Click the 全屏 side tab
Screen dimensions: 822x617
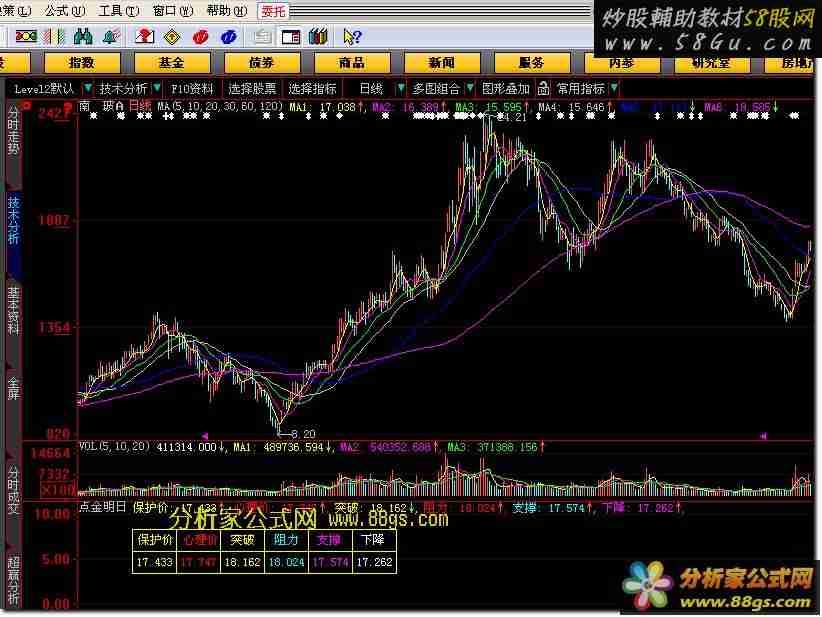(x=13, y=388)
